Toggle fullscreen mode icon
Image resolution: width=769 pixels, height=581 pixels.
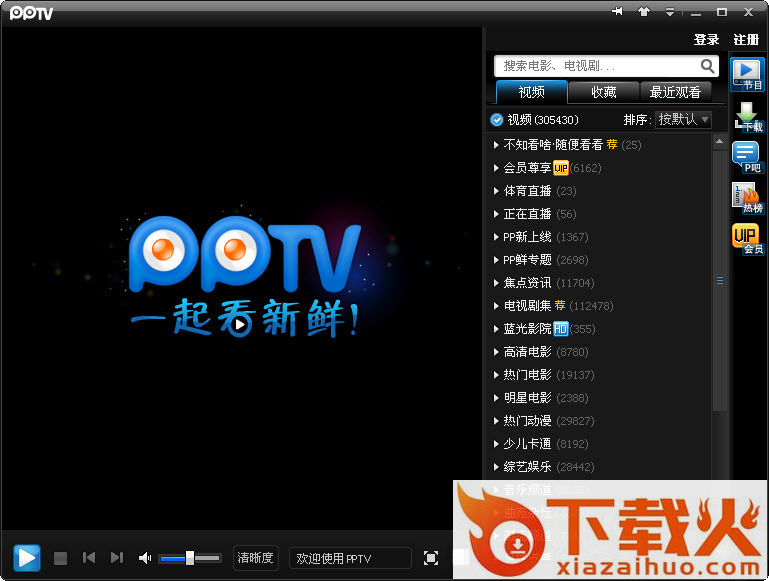click(431, 558)
